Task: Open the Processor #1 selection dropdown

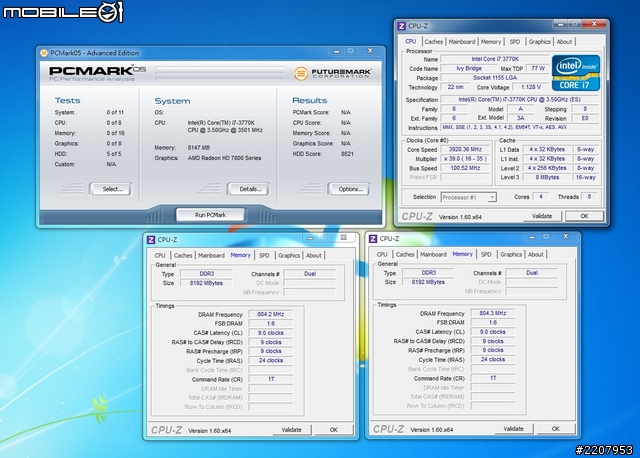Action: [469, 197]
